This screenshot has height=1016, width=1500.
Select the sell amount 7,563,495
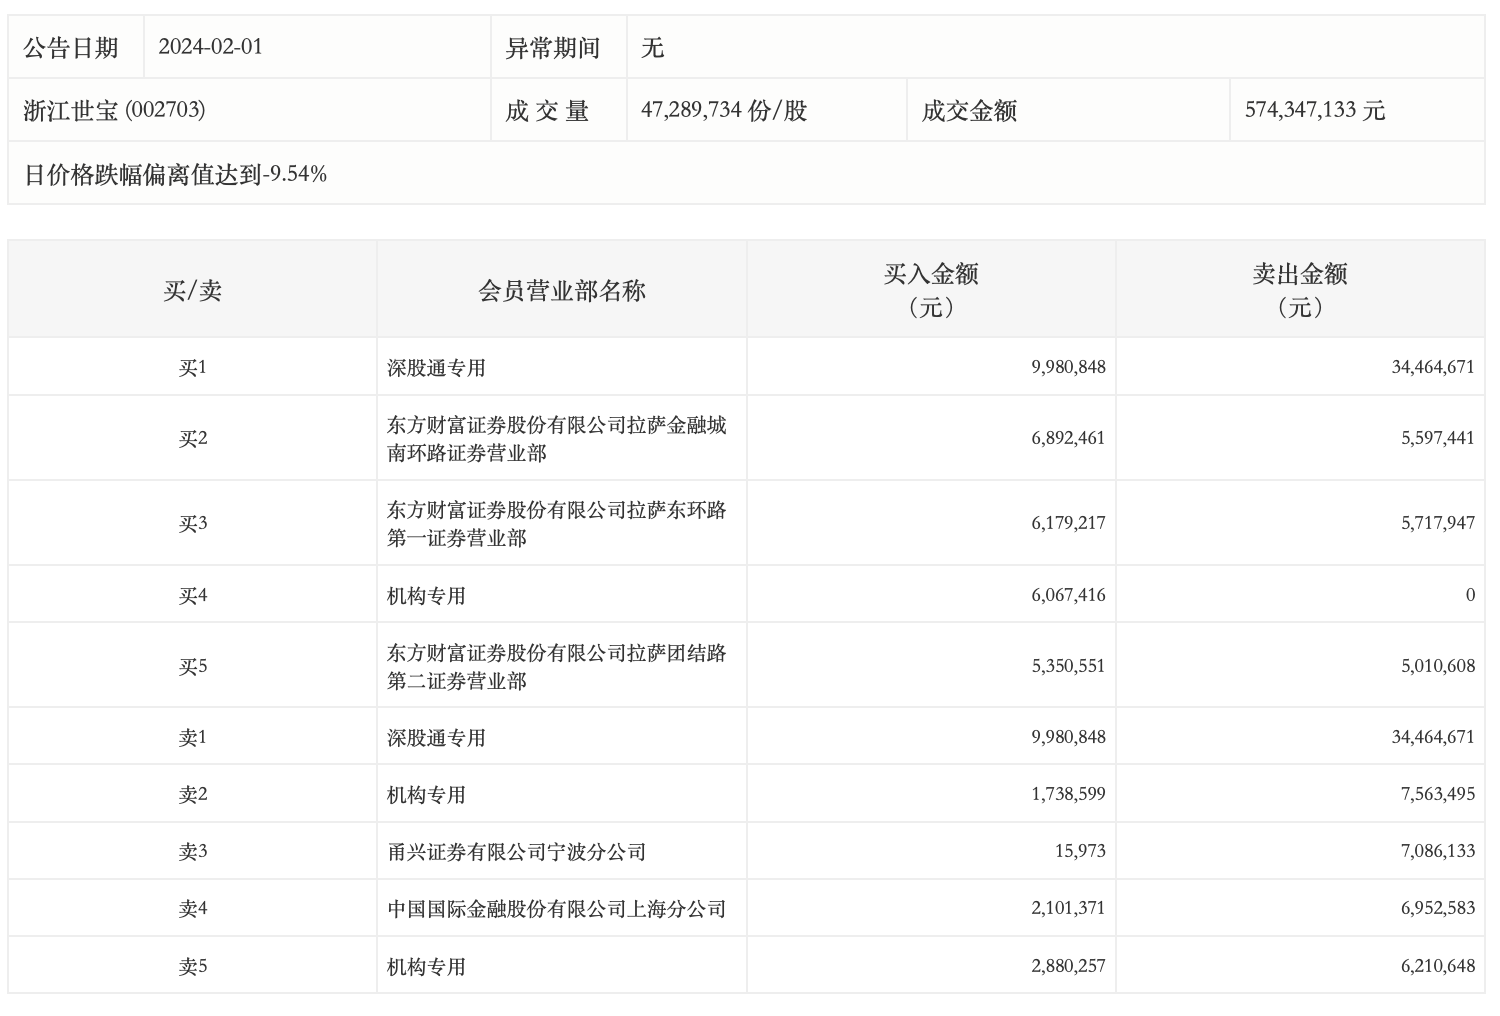[x=1437, y=795]
